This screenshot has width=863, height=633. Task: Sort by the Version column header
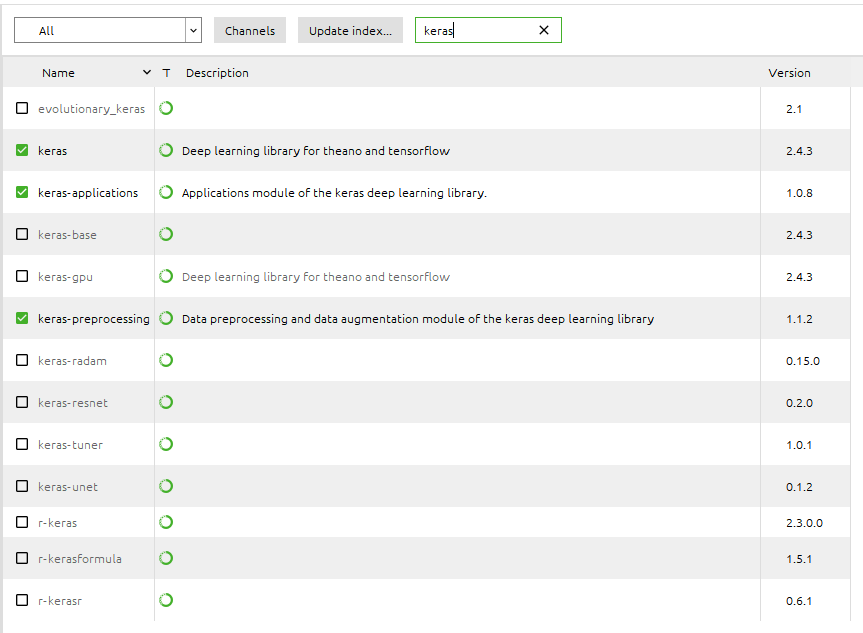click(x=789, y=73)
